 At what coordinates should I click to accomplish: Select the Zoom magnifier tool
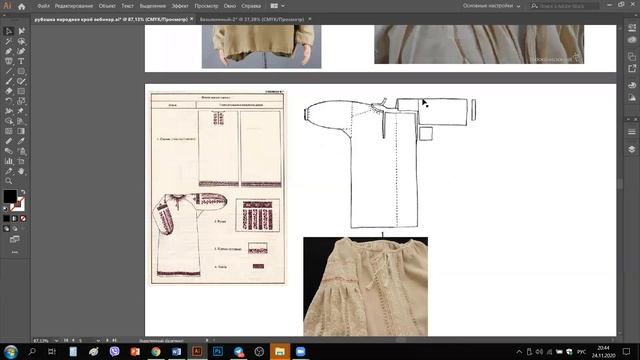9,181
